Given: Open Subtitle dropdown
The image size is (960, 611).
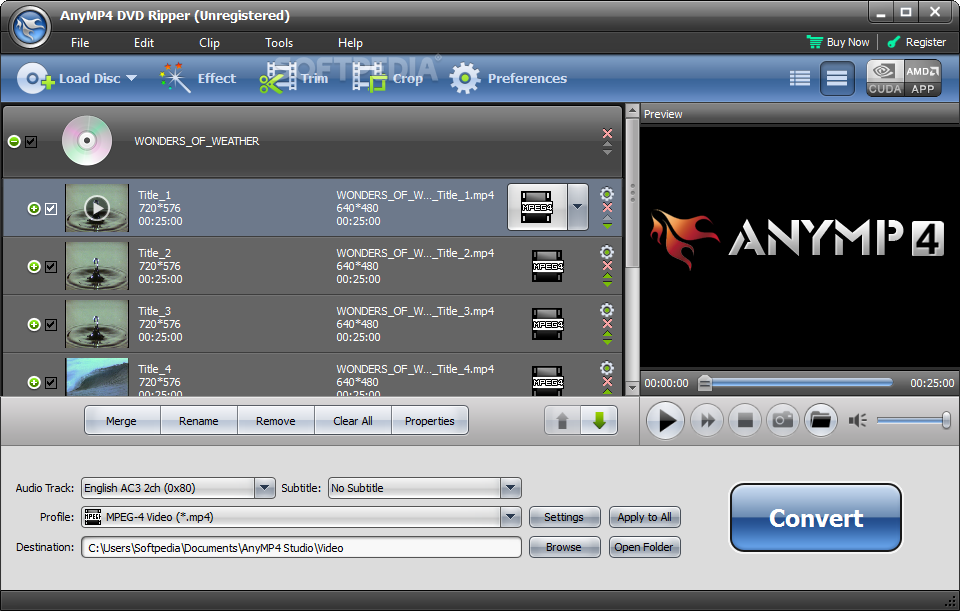Looking at the screenshot, I should [511, 488].
